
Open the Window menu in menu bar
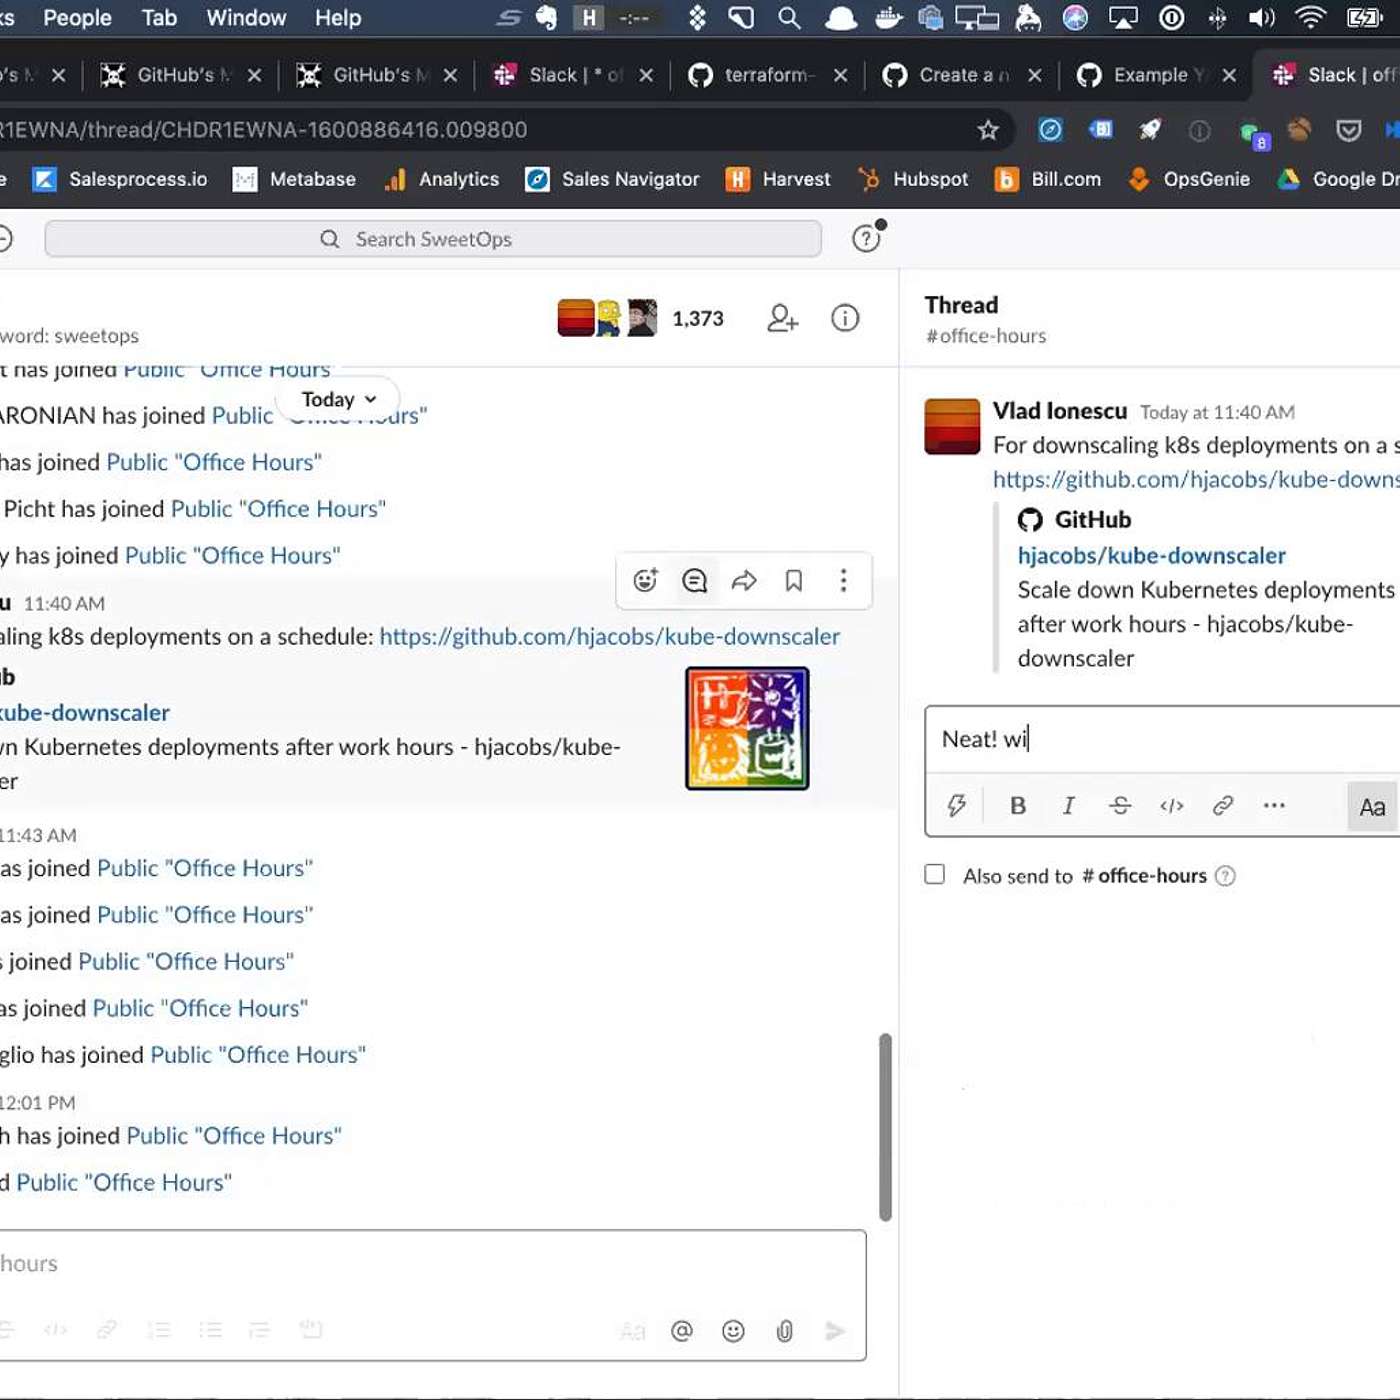pos(246,18)
